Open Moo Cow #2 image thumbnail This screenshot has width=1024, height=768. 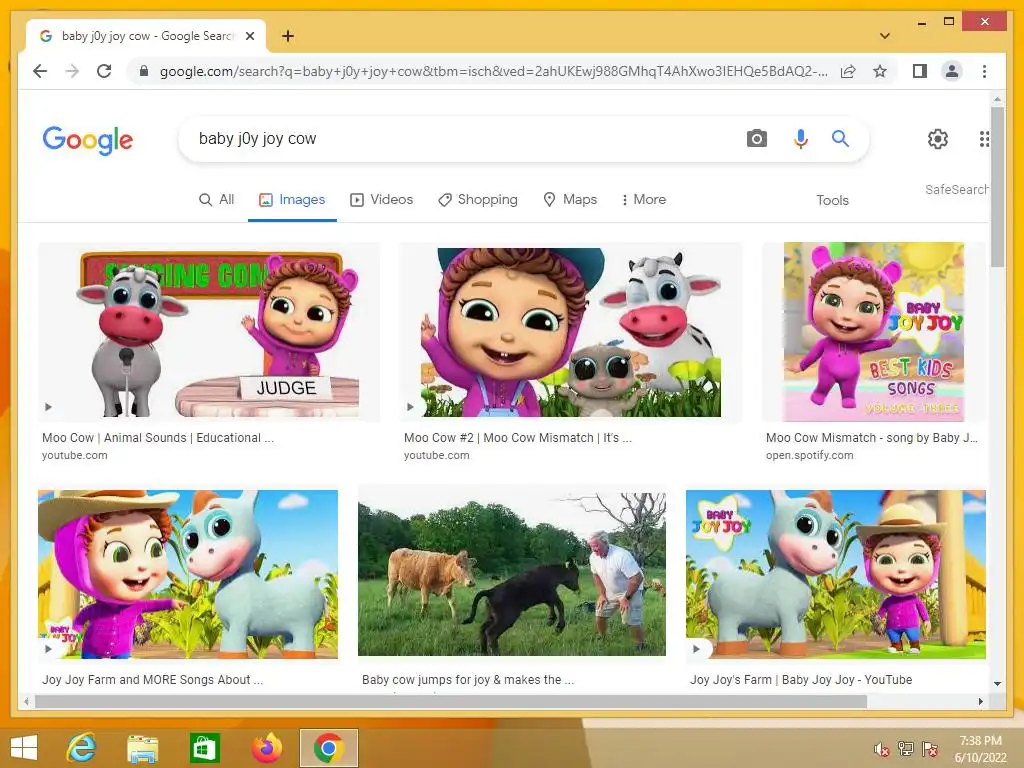571,332
